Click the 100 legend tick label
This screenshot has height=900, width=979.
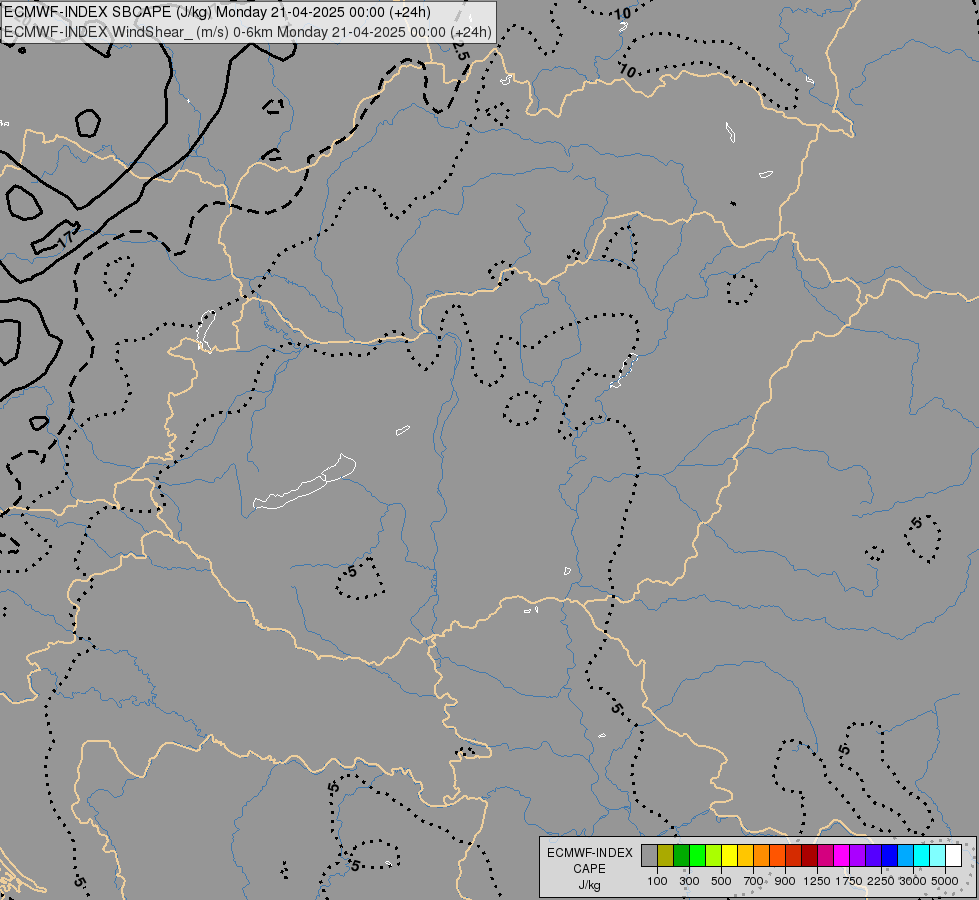[x=657, y=881]
